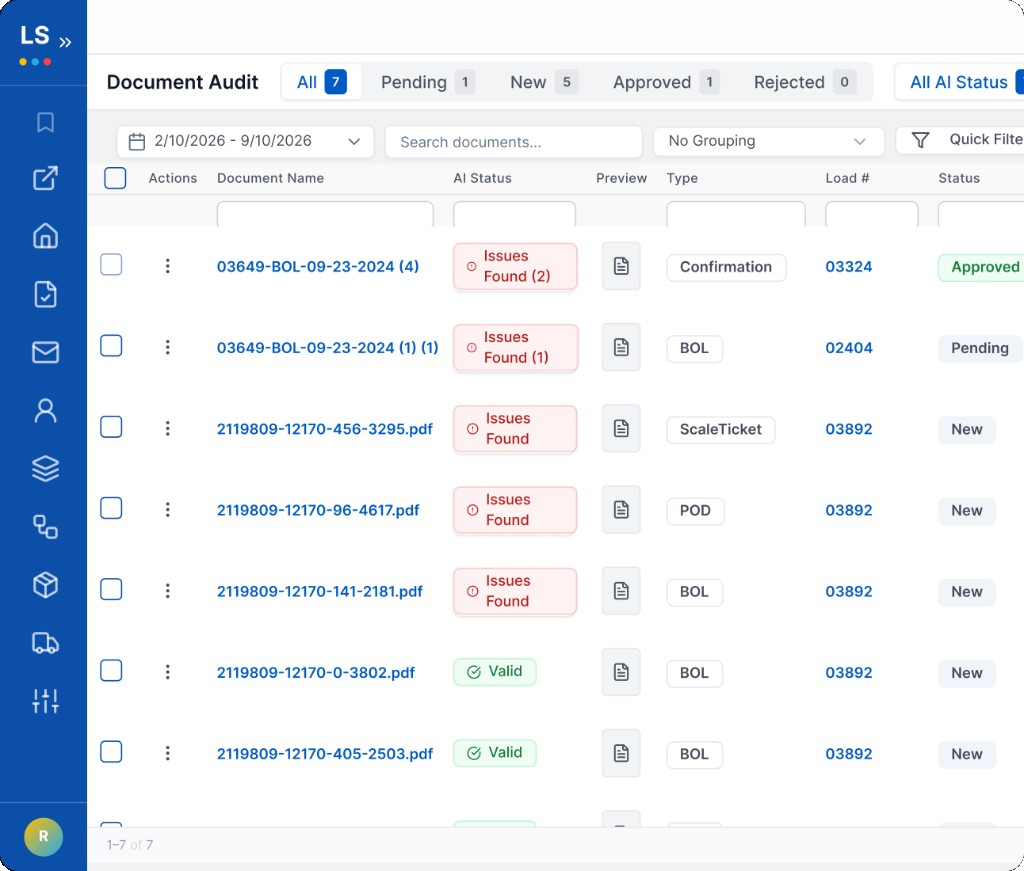The image size is (1024, 871).
Task: Preview document 03649-BOL-09-23-2024 (1) (1)
Action: pyautogui.click(x=621, y=347)
